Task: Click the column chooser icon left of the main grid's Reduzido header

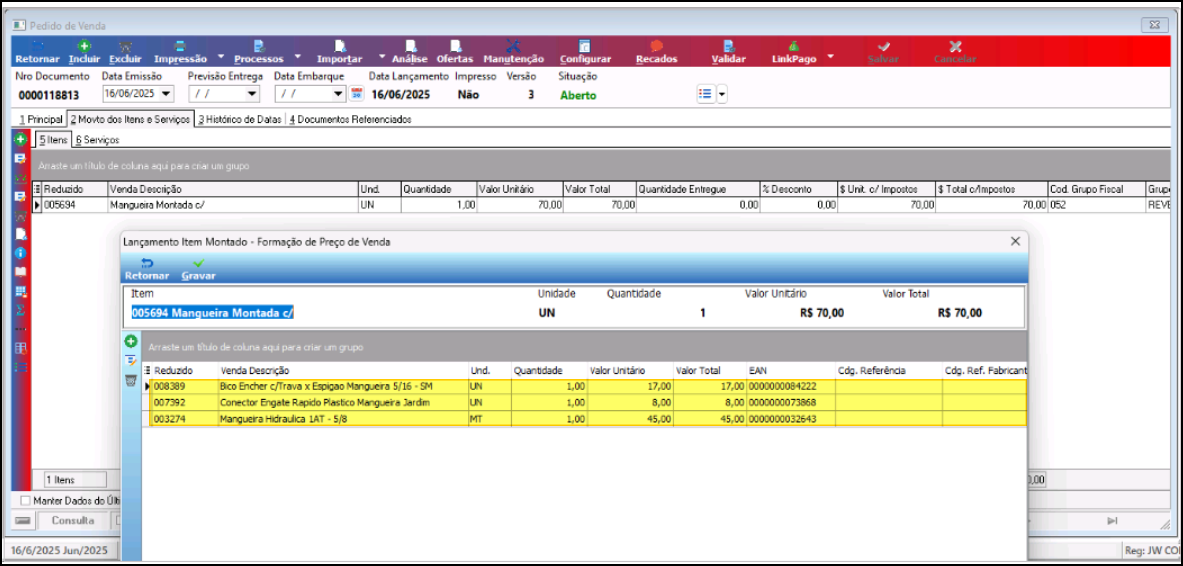Action: tap(37, 189)
